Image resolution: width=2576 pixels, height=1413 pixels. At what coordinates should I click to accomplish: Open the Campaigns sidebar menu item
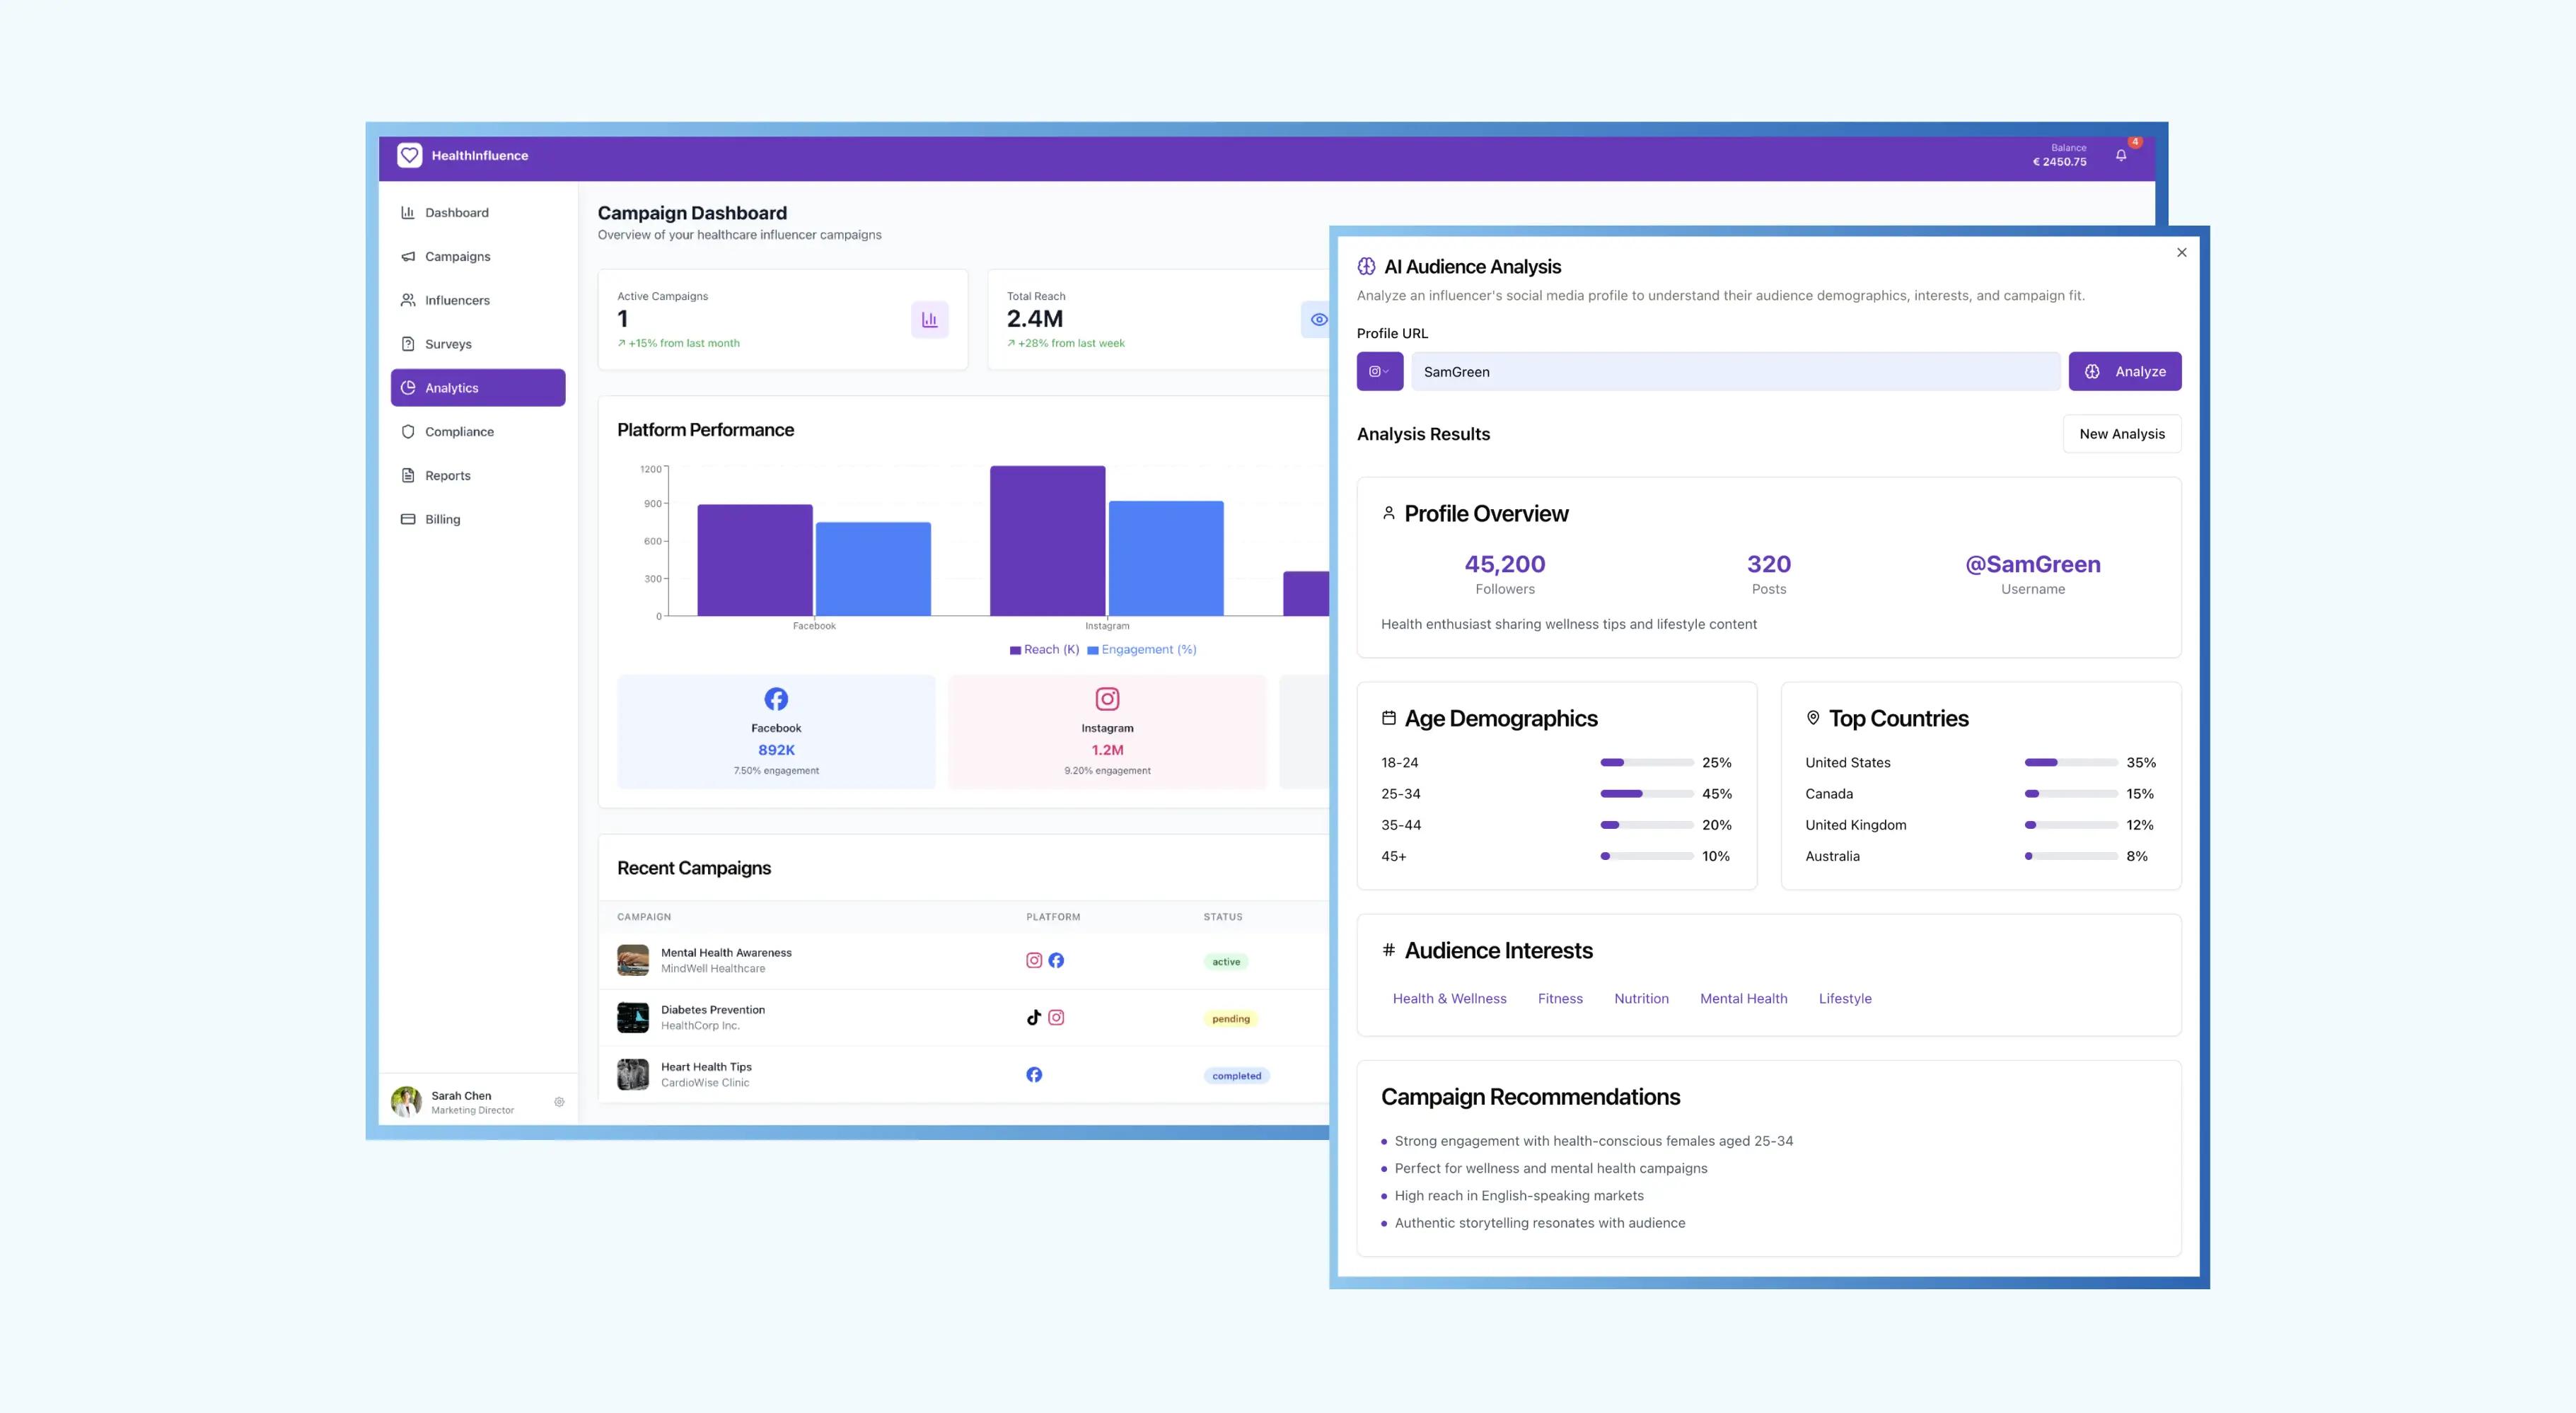coord(457,257)
